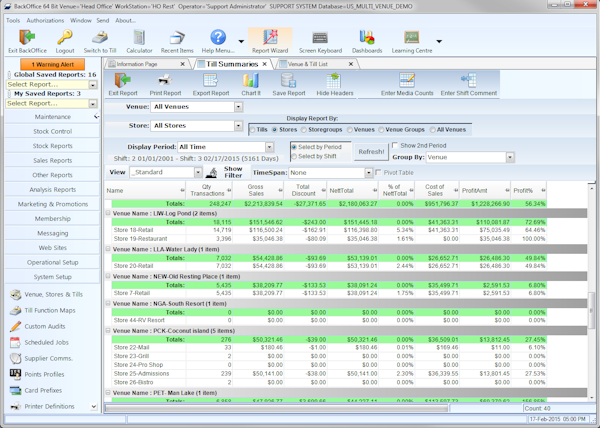The image size is (600, 428).
Task: Open the Venue dropdown list
Action: 237,105
